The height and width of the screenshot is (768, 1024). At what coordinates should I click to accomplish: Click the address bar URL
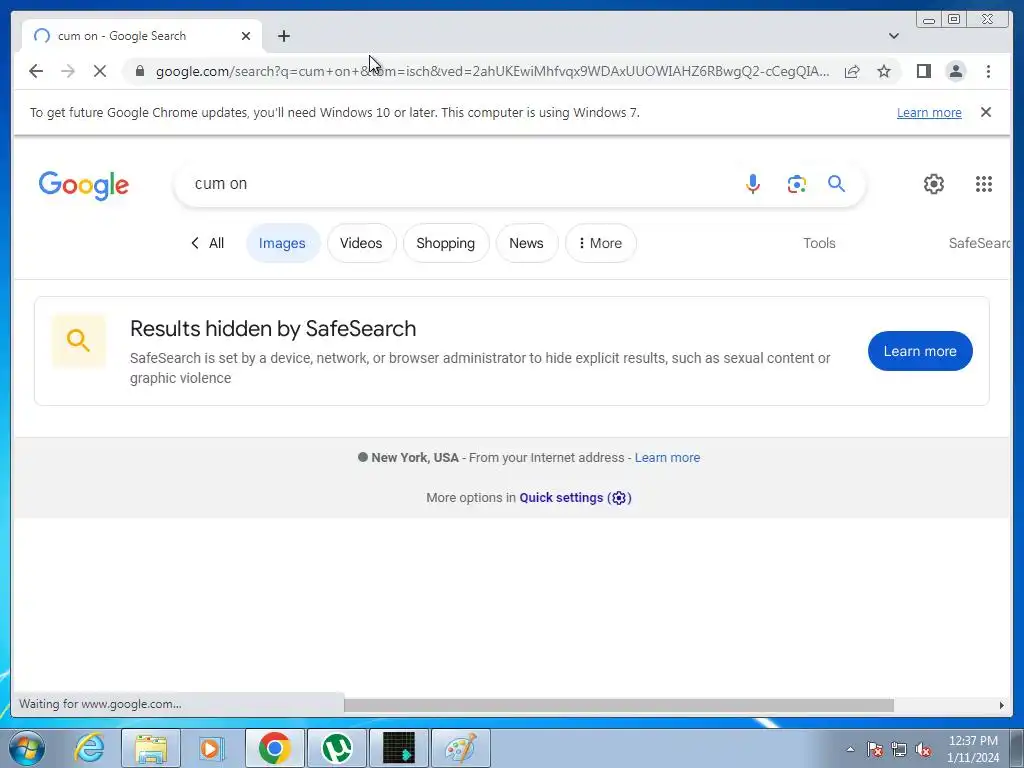[x=492, y=71]
